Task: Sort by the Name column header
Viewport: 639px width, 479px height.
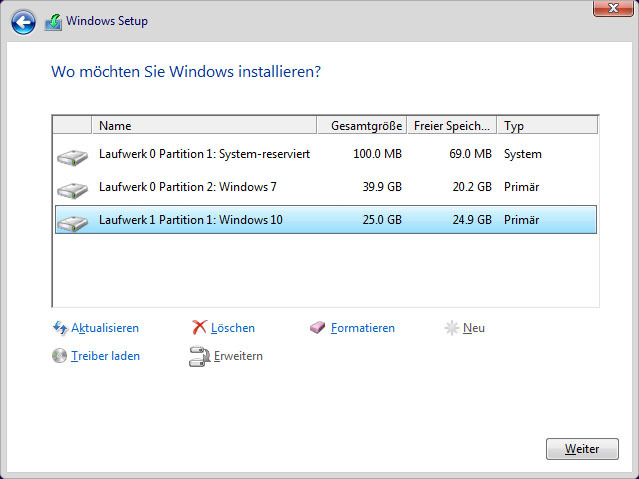Action: tap(205, 125)
